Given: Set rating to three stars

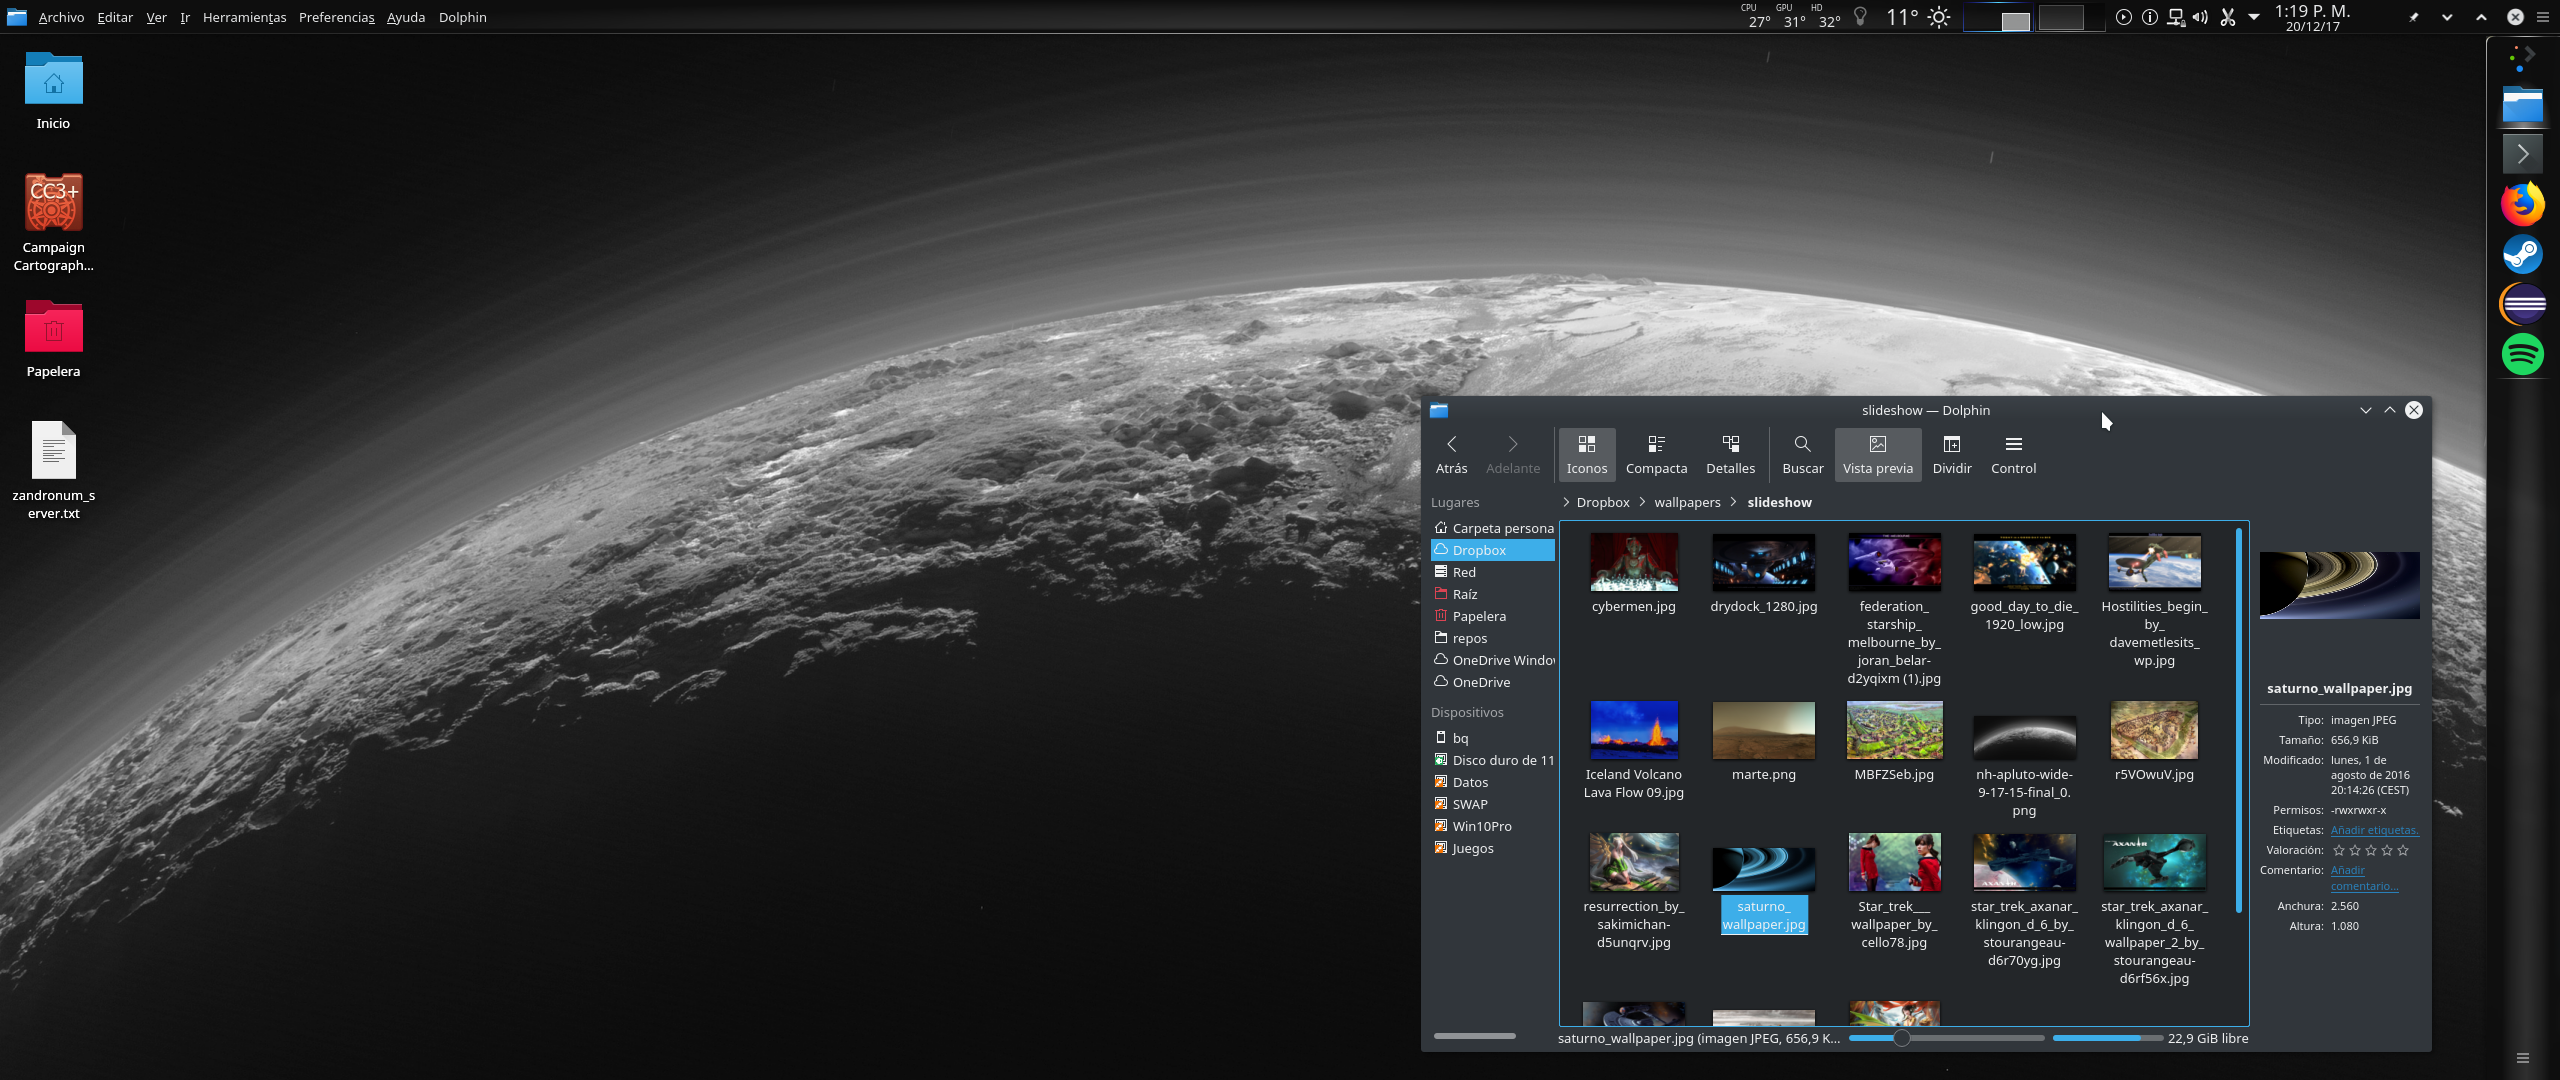Looking at the screenshot, I should tap(2371, 850).
